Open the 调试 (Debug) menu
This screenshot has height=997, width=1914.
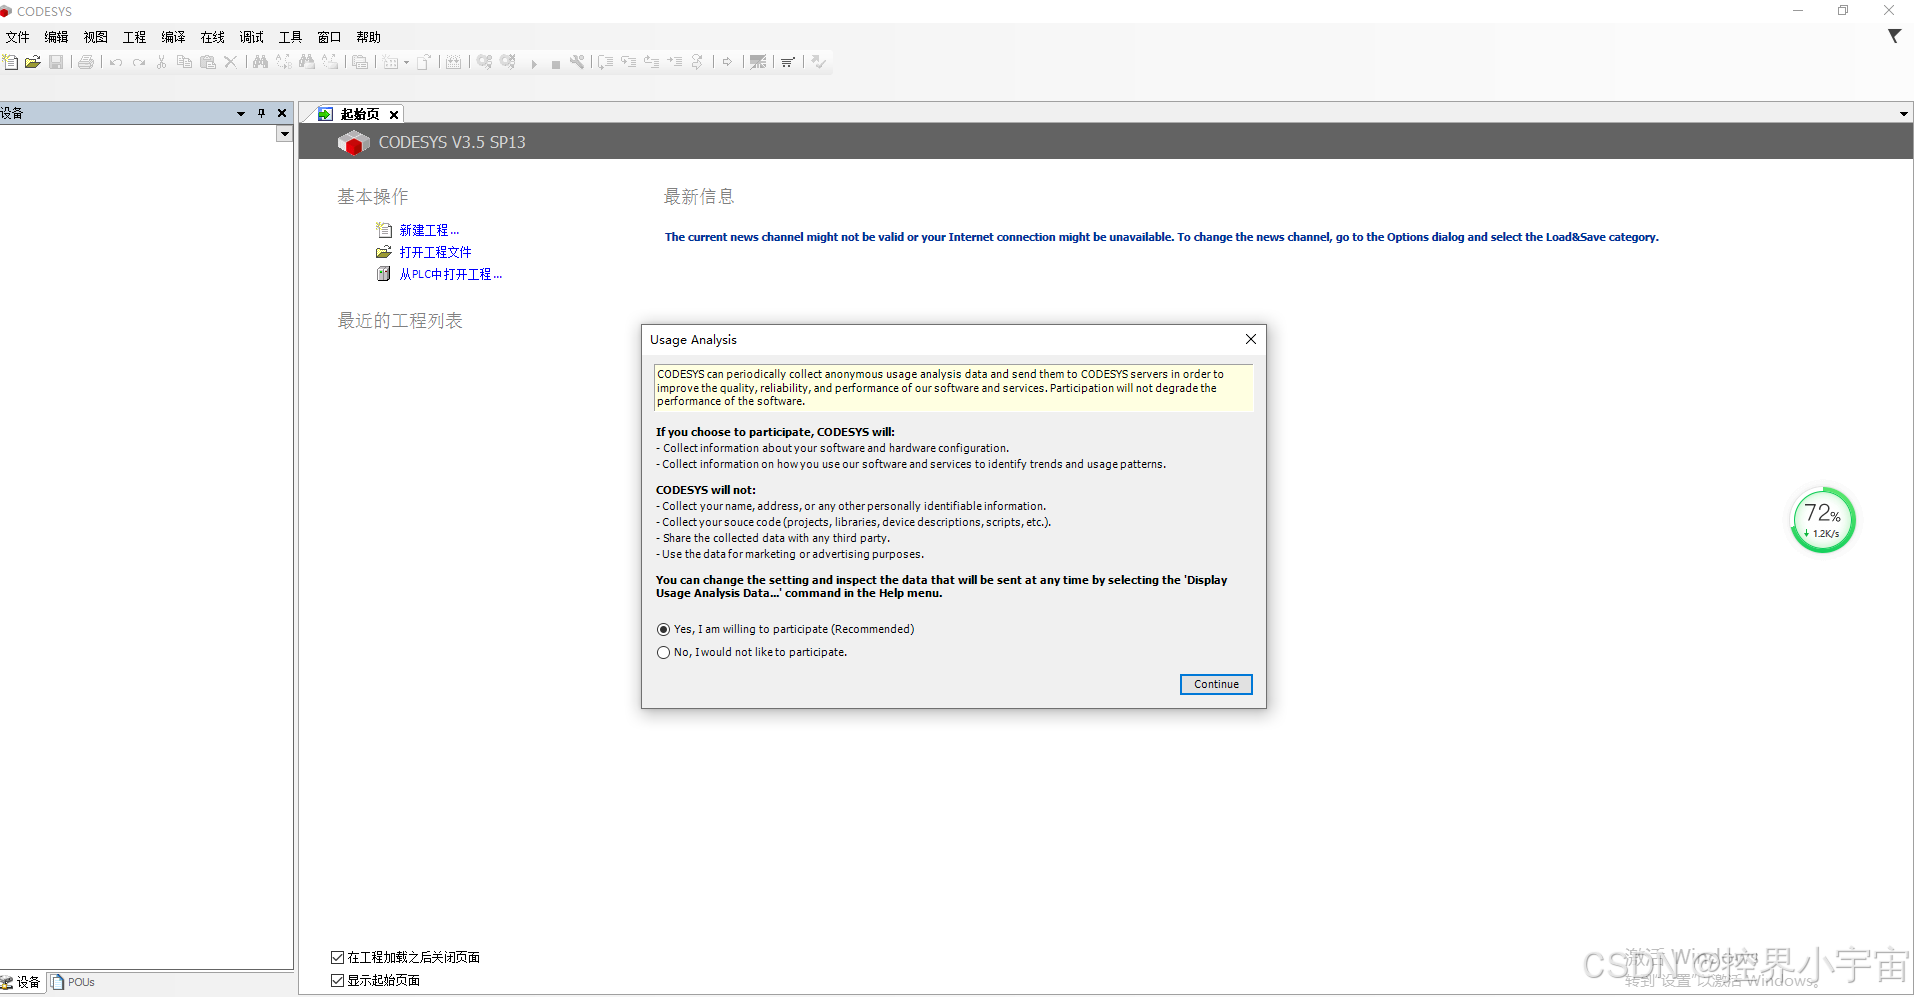tap(252, 37)
